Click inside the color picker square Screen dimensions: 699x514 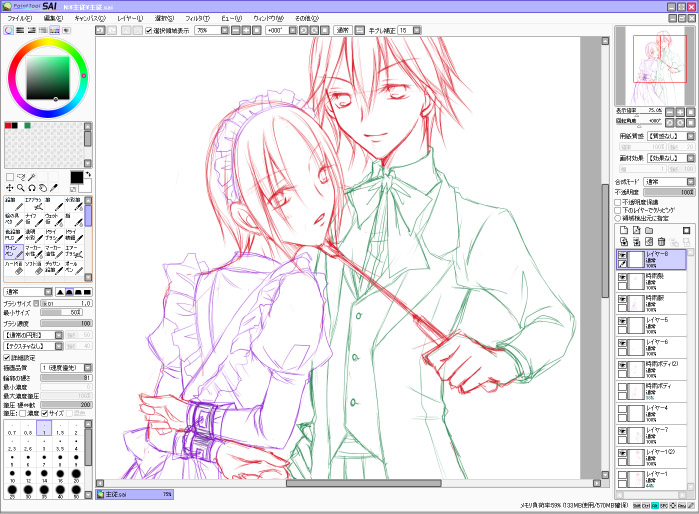tap(48, 78)
